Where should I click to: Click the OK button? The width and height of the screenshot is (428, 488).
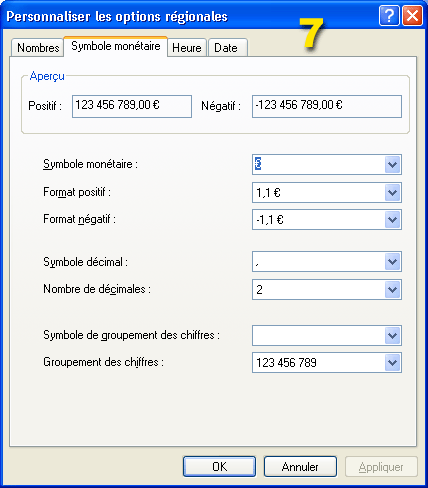point(219,467)
